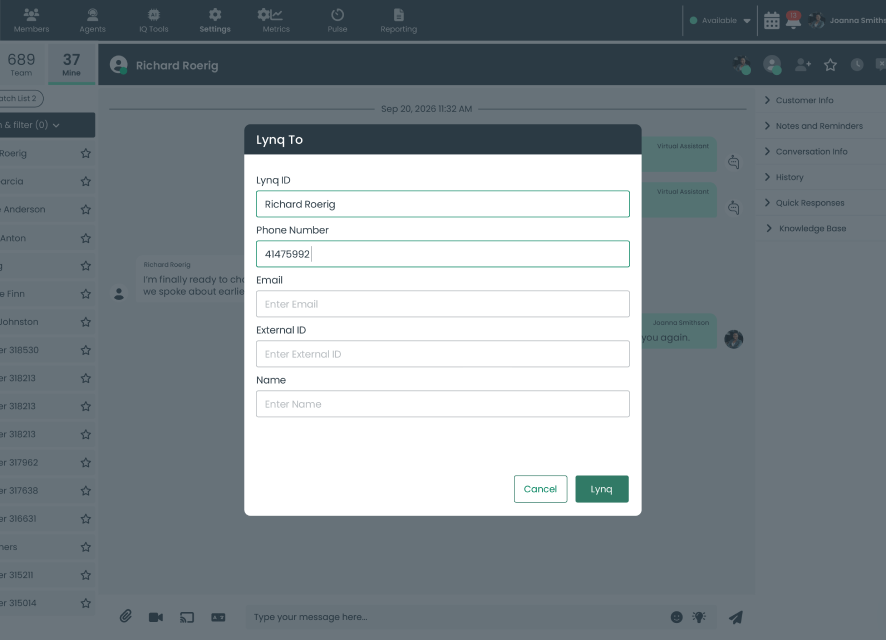Click the Email field in the dialog
The width and height of the screenshot is (886, 640).
point(442,304)
